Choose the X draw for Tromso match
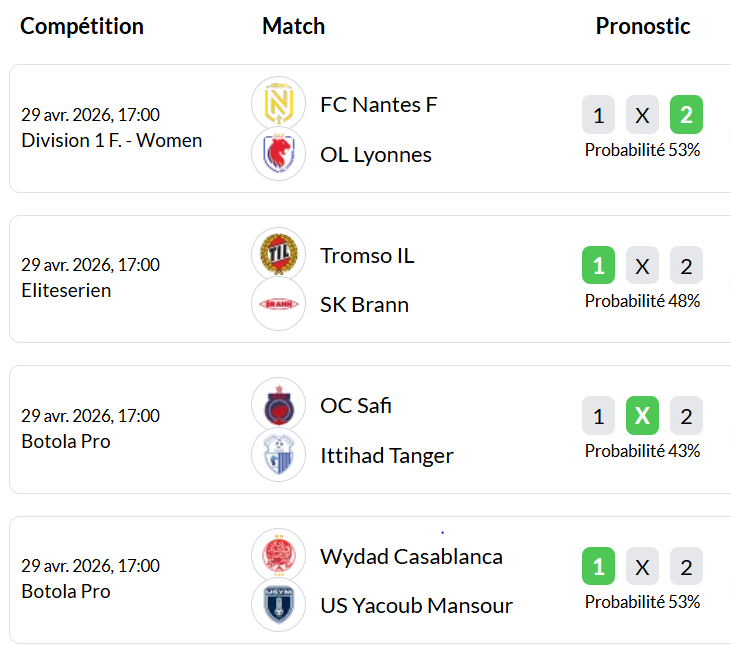The height and width of the screenshot is (659, 731). click(642, 266)
